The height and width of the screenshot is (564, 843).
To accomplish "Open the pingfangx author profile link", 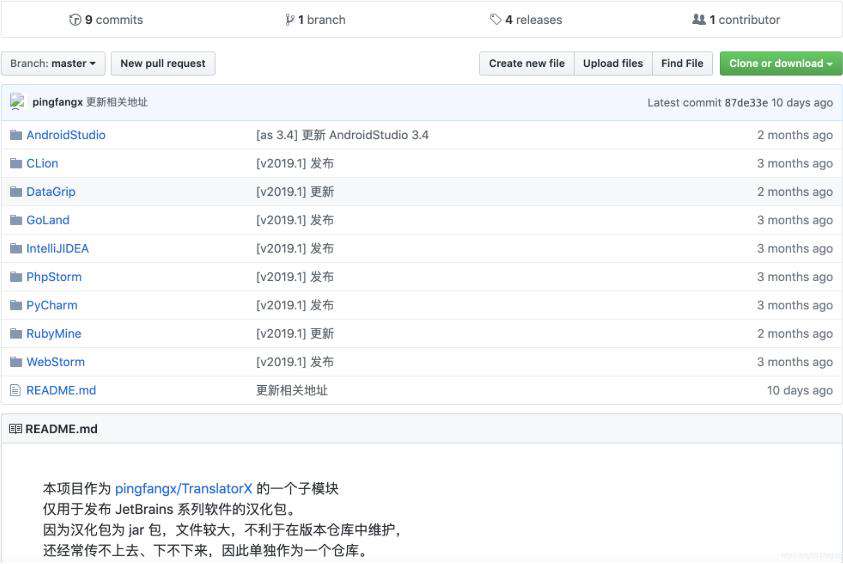I will click(x=58, y=102).
